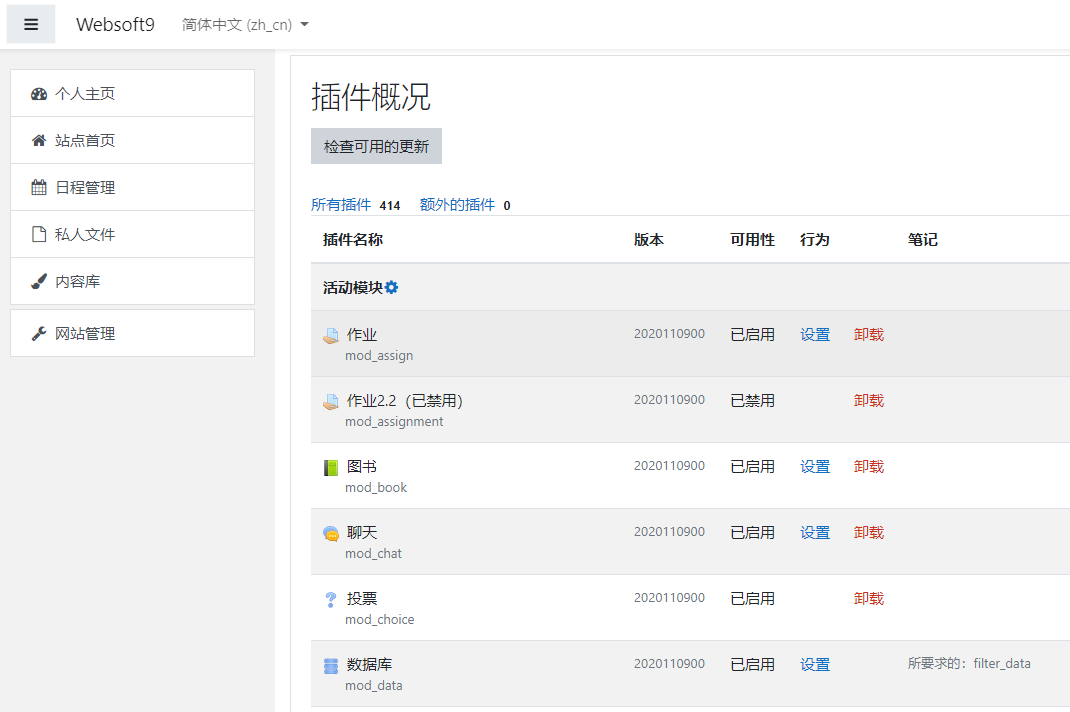The image size is (1070, 712).
Task: Show 所有插件 list
Action: click(341, 205)
